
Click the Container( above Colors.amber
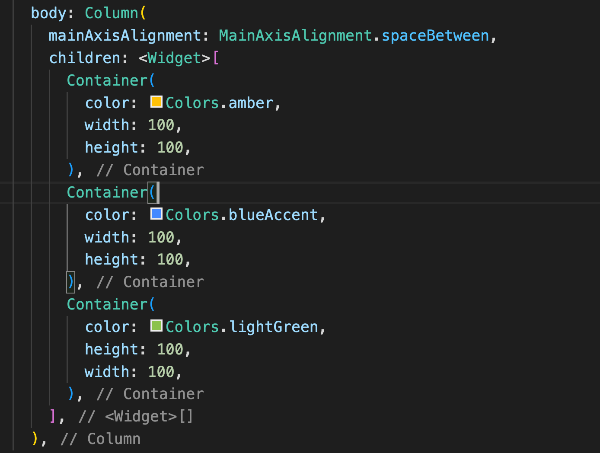pos(111,80)
